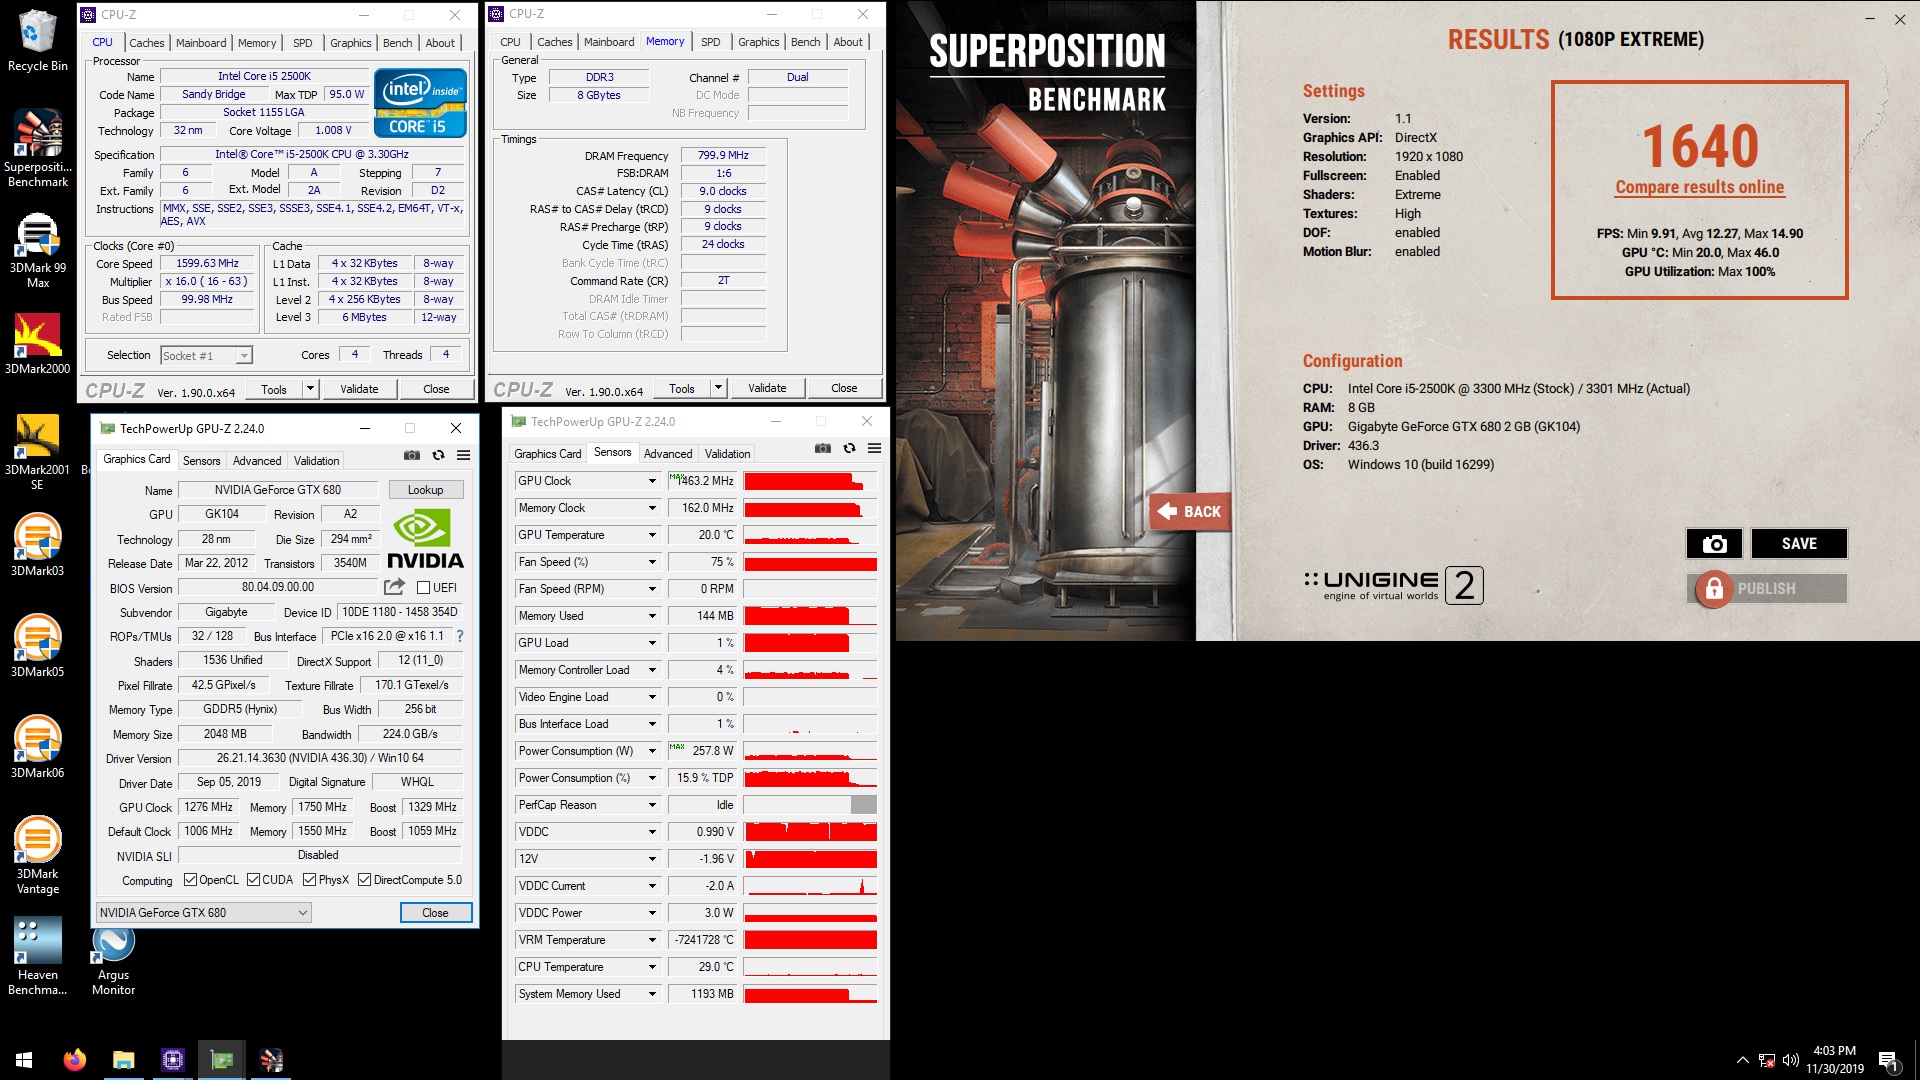Viewport: 1920px width, 1080px height.
Task: Click the PUBLISH button in Superposition
Action: pyautogui.click(x=1766, y=588)
